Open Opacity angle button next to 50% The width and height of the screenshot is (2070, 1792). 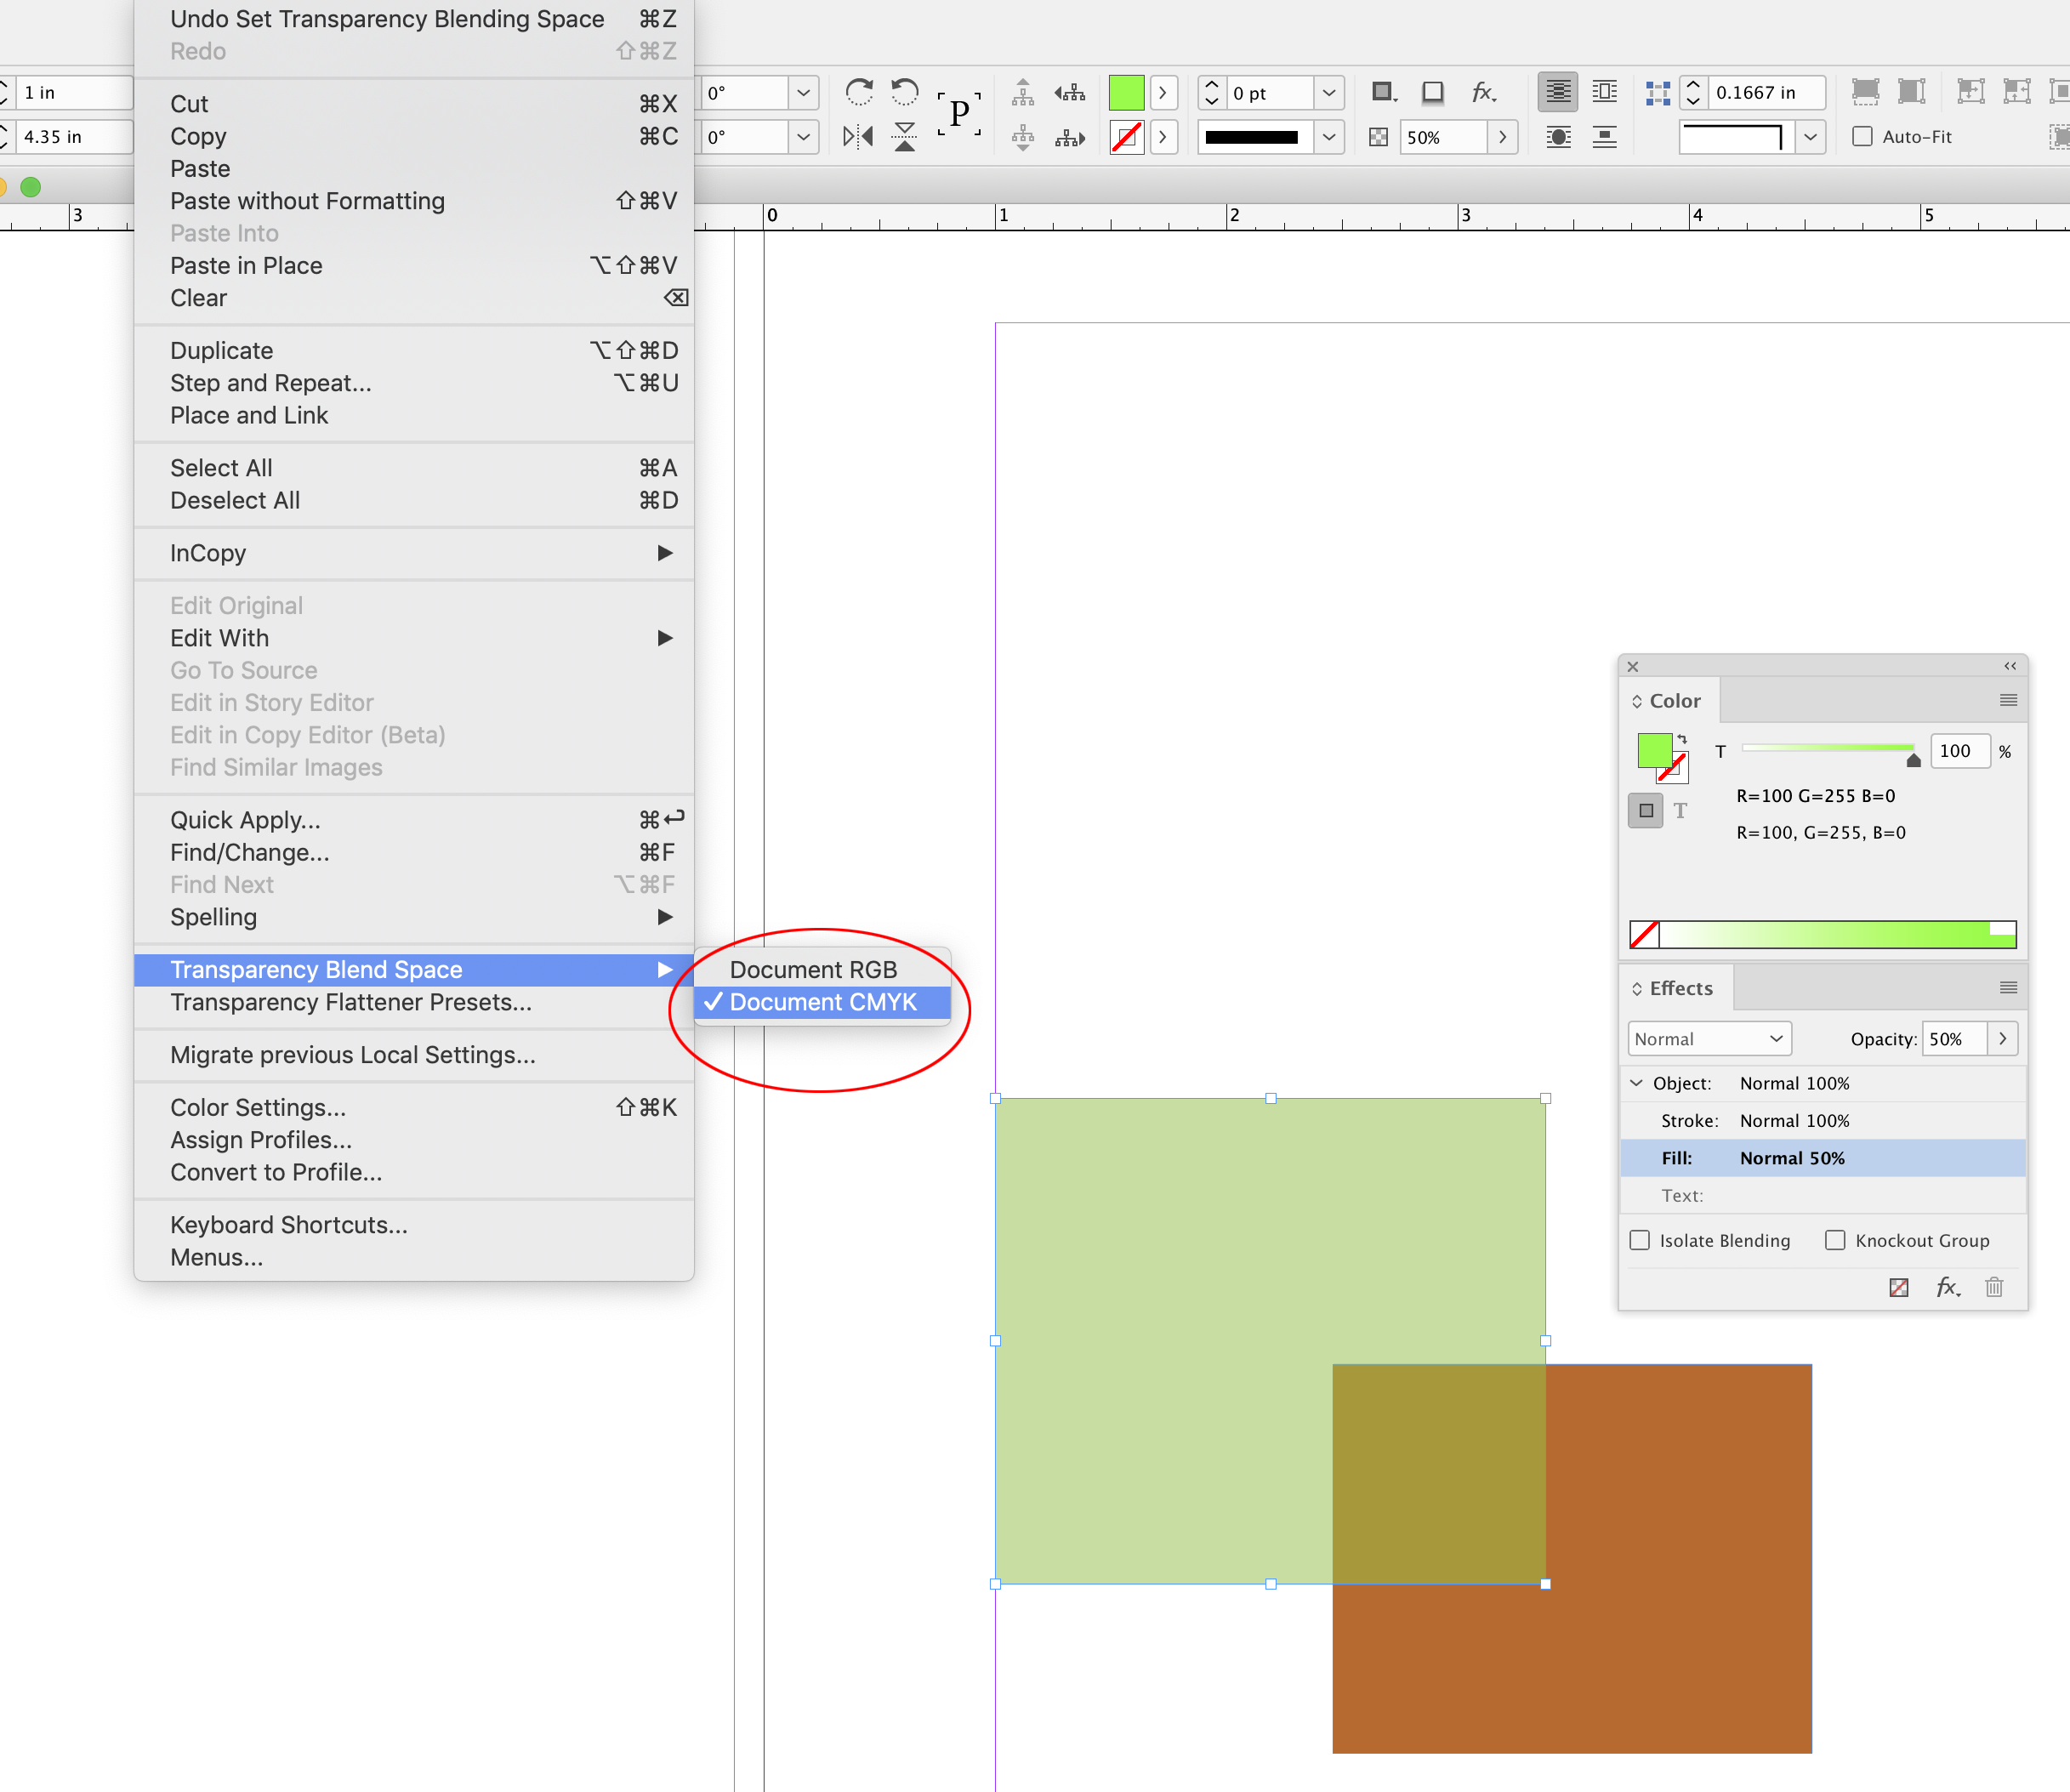[x=2003, y=1039]
